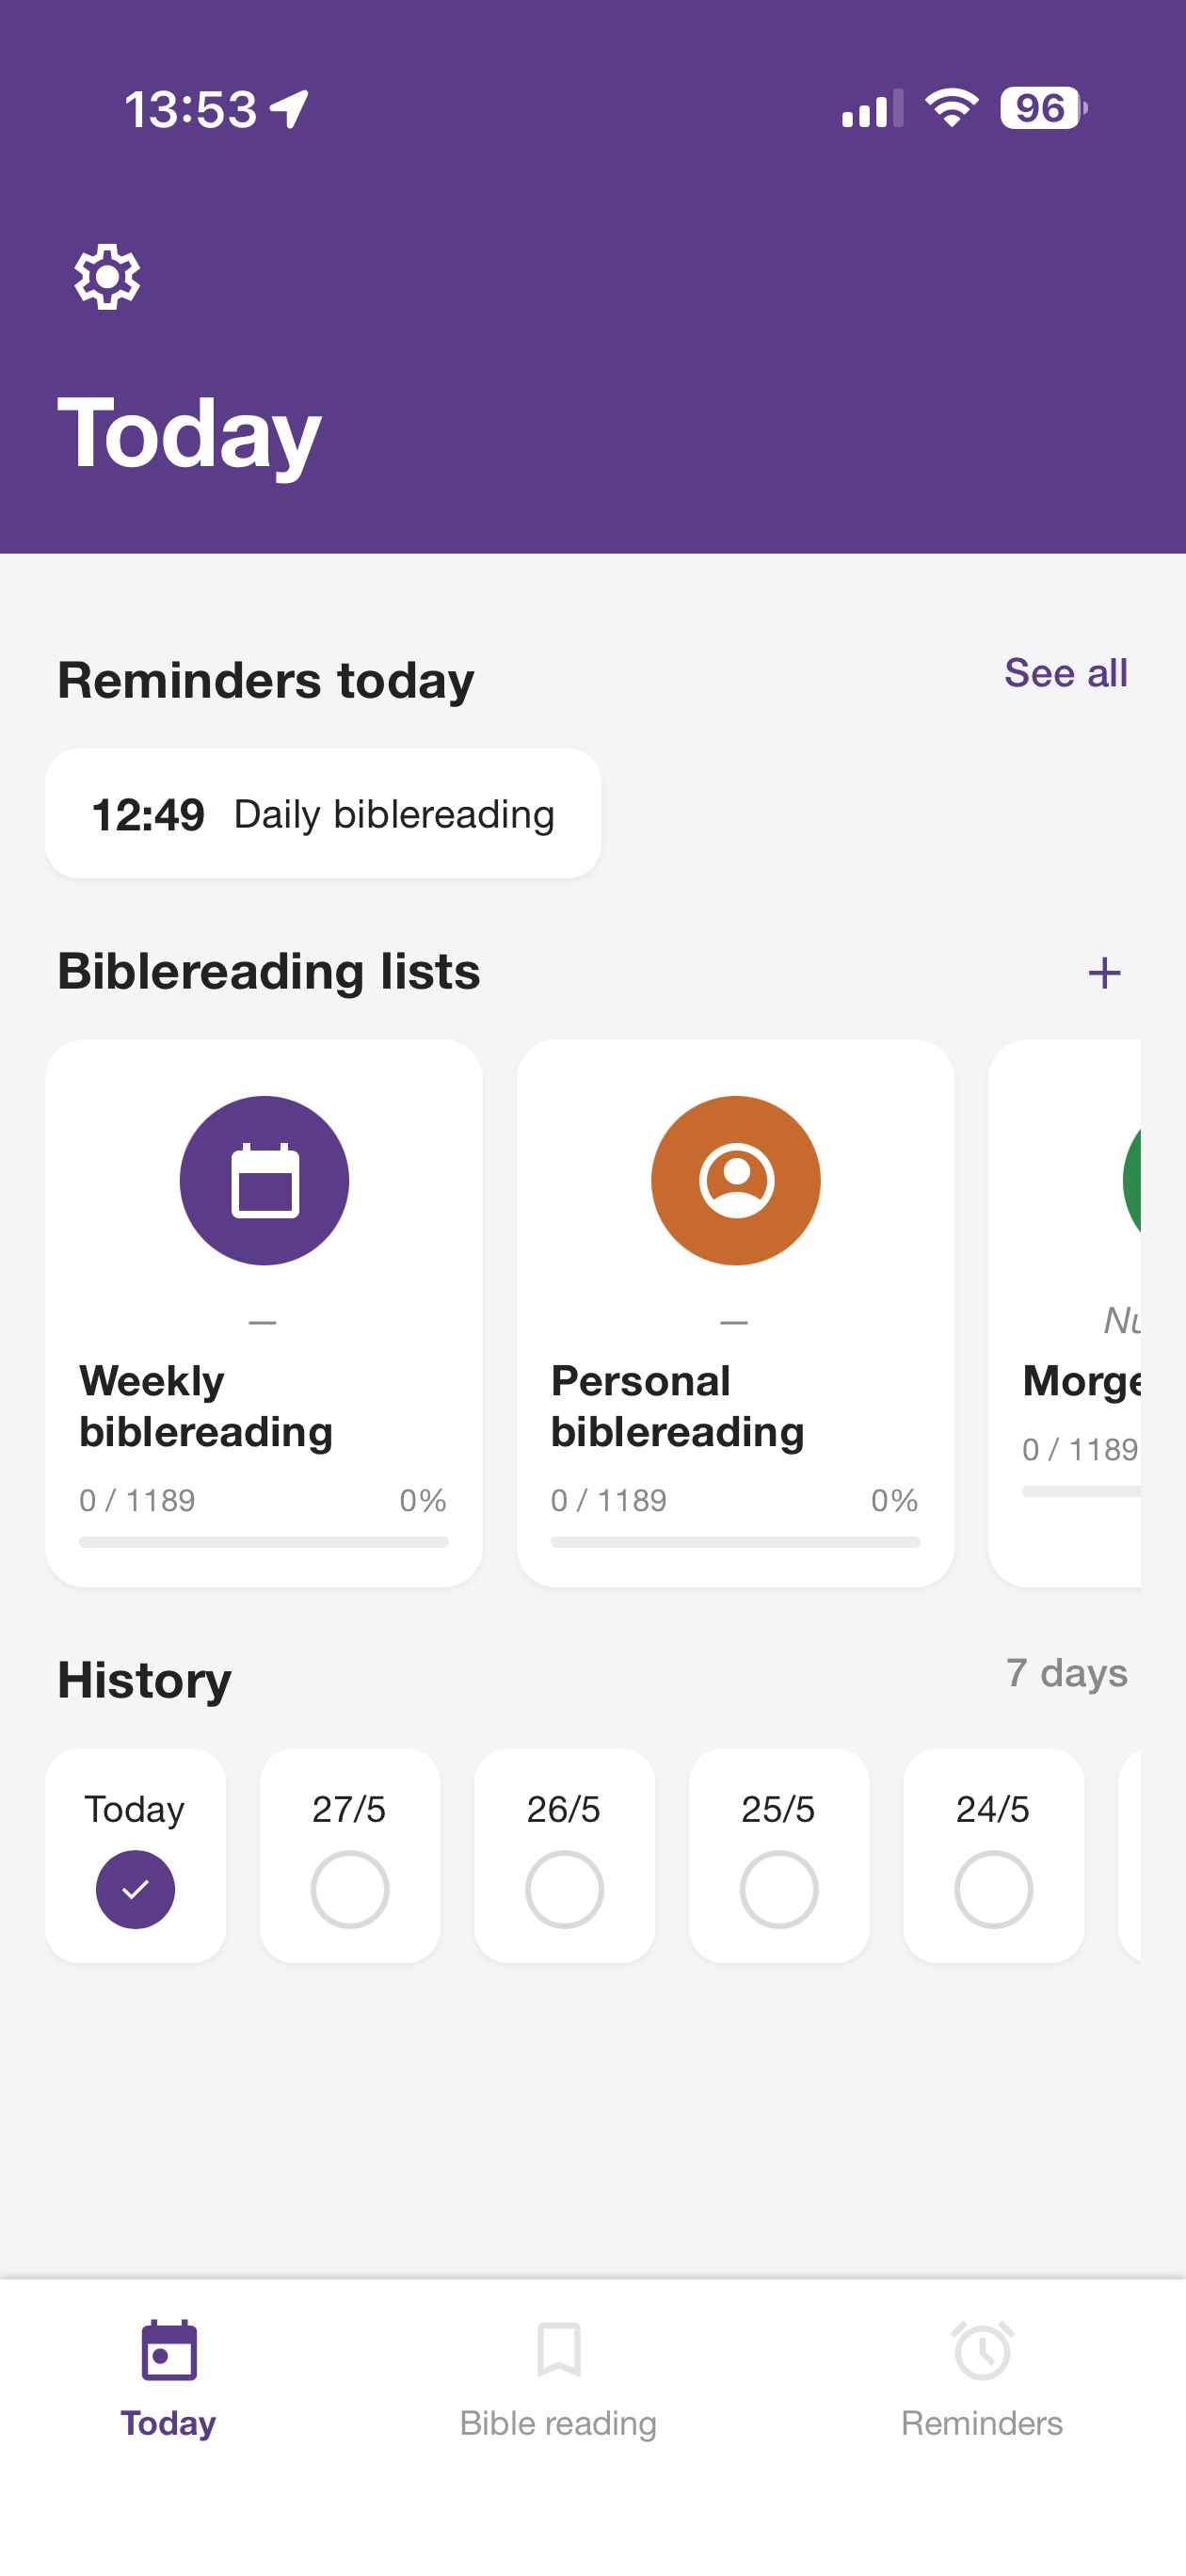Tap the purple calendar icon on Weekly biblereading

pos(264,1180)
